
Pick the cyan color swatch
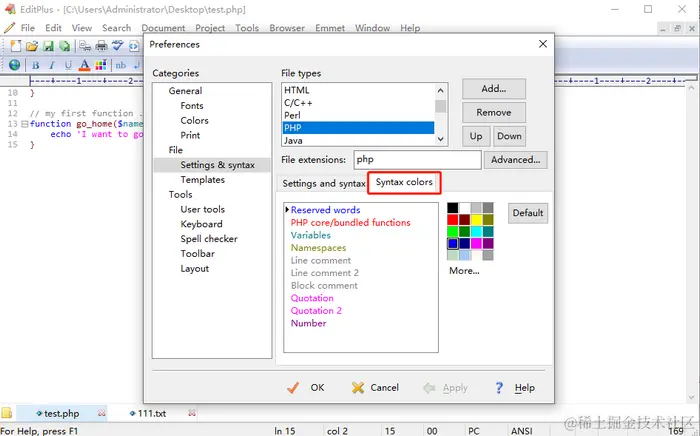pyautogui.click(x=476, y=231)
